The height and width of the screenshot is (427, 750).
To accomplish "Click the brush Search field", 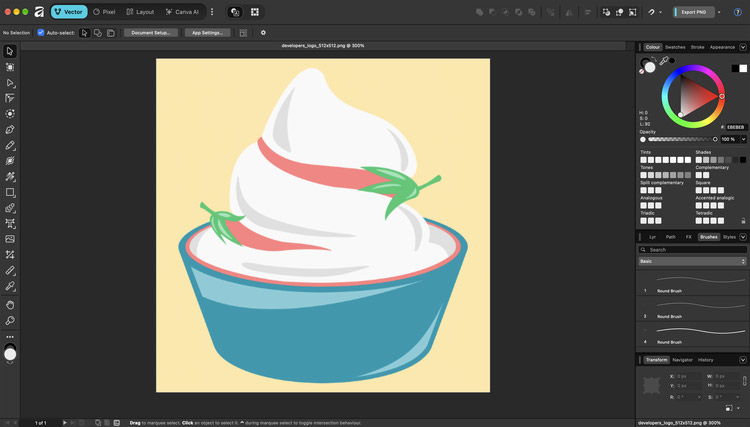I will [x=692, y=250].
